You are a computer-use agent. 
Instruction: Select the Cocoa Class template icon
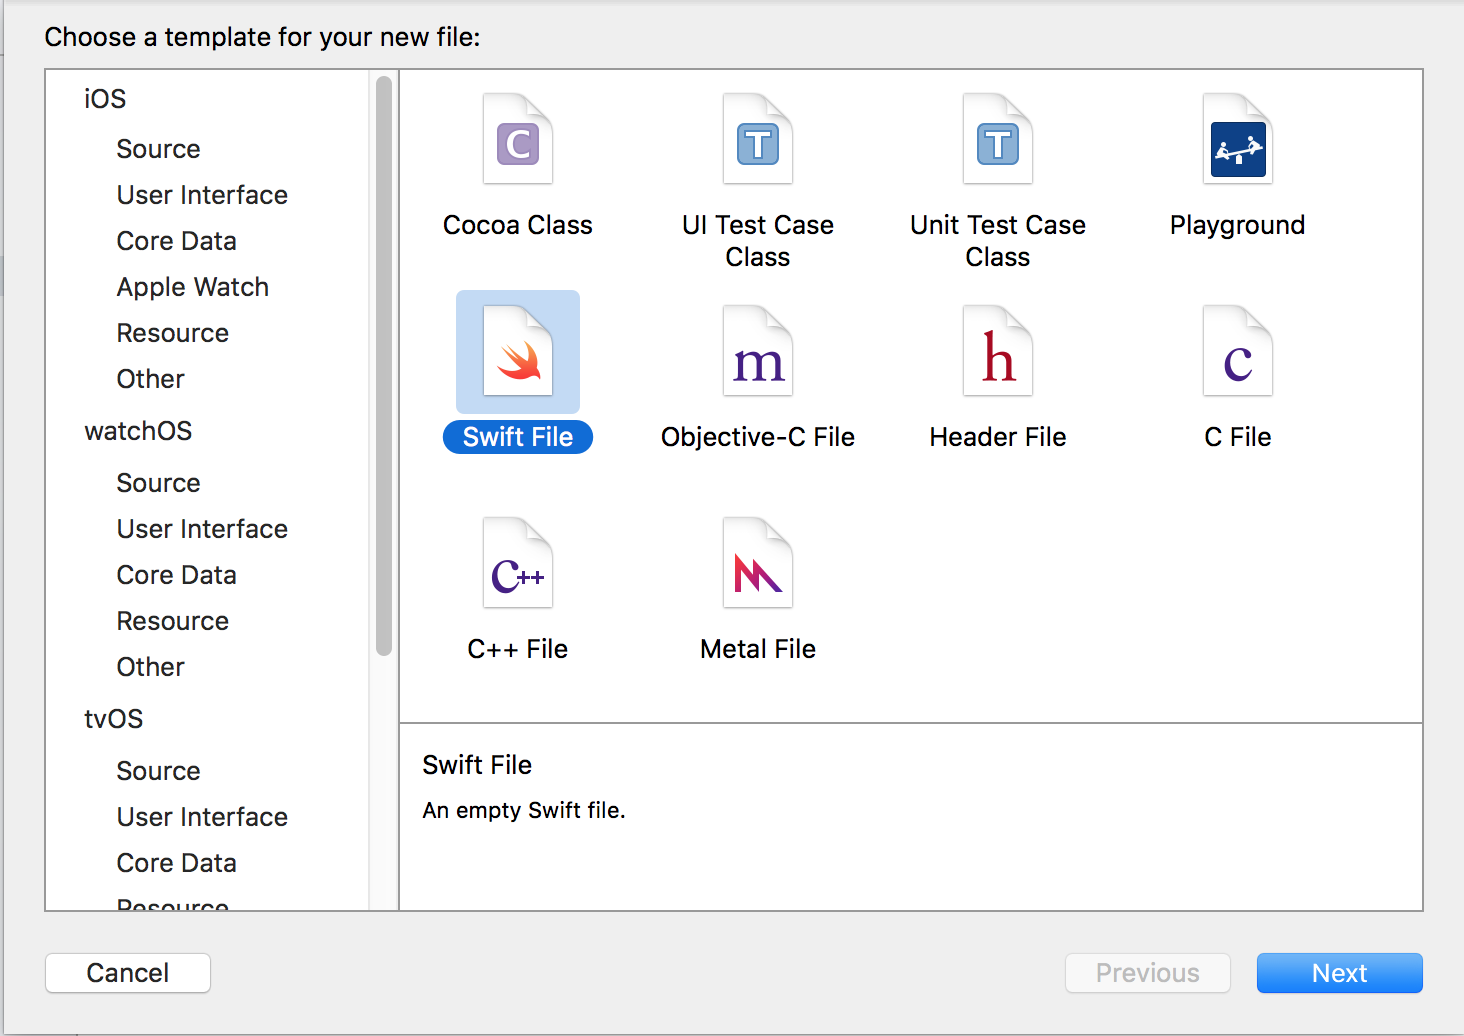tap(518, 140)
